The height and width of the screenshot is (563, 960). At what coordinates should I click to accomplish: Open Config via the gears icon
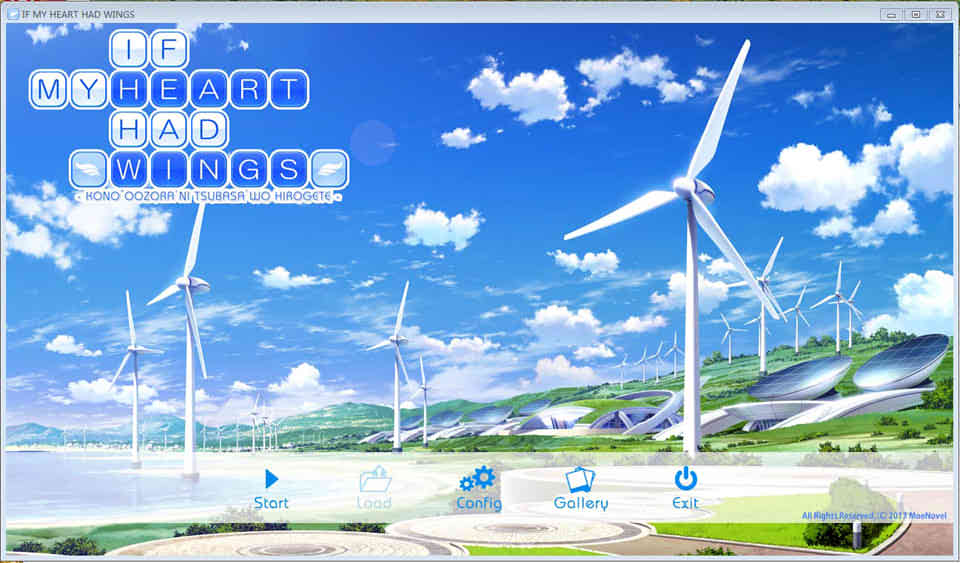click(x=478, y=478)
